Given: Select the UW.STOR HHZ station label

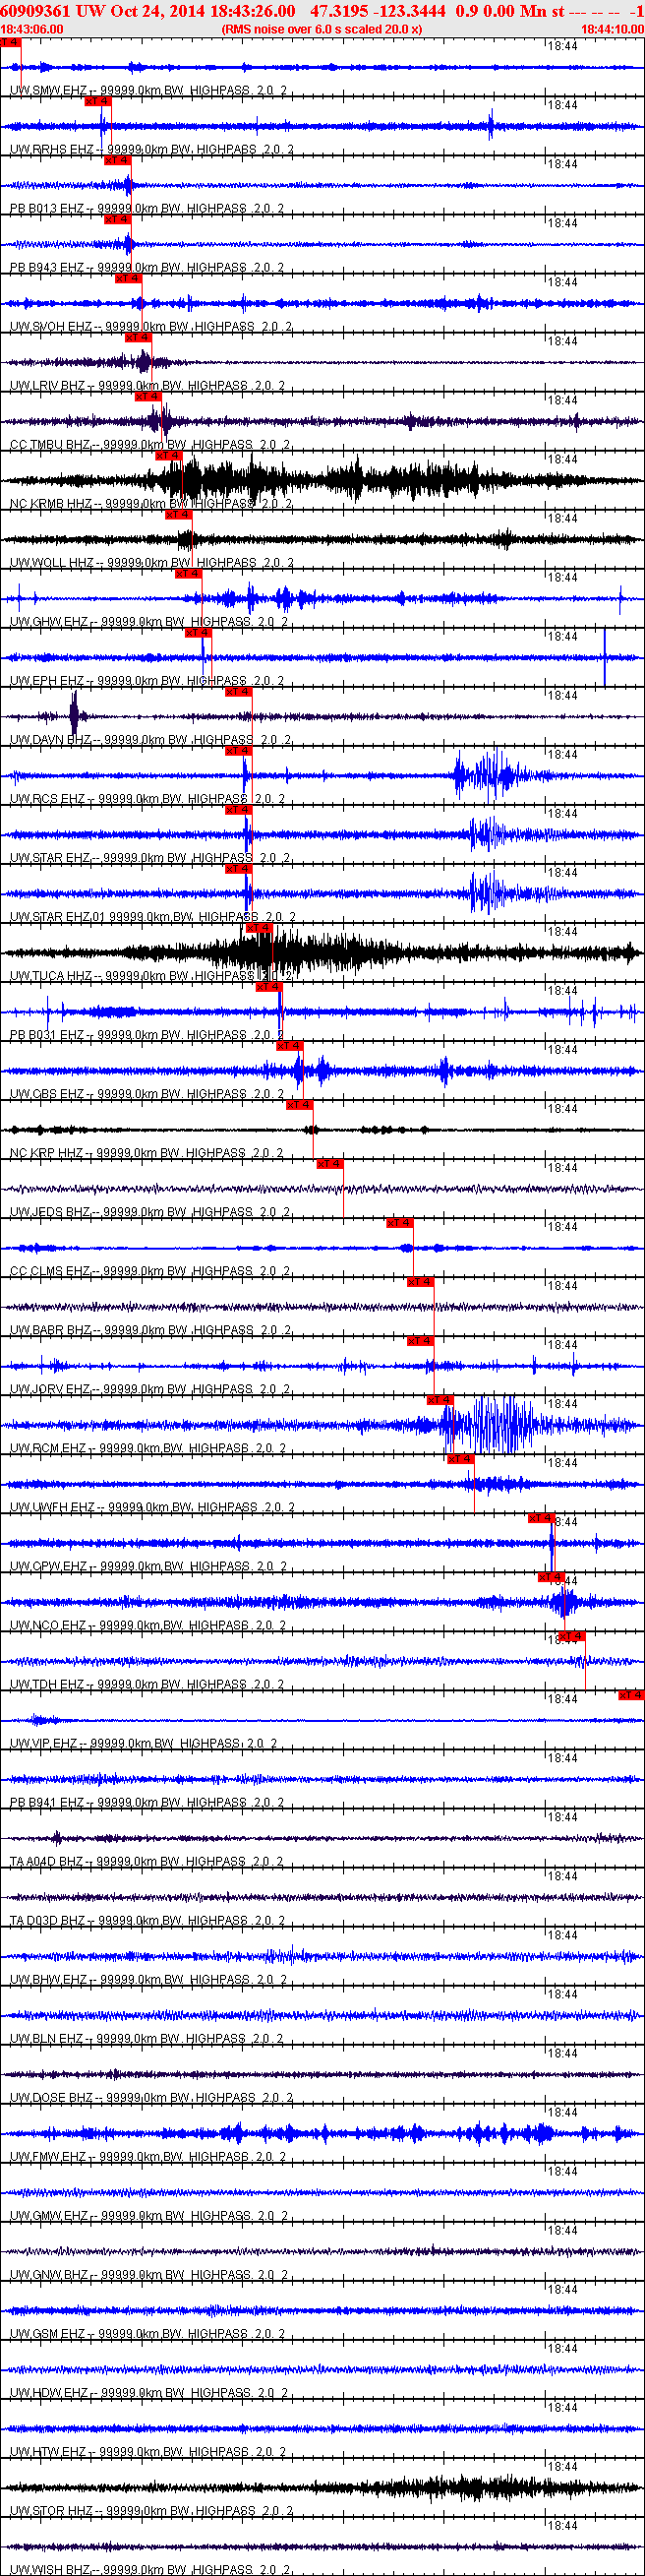Looking at the screenshot, I should [x=152, y=2510].
